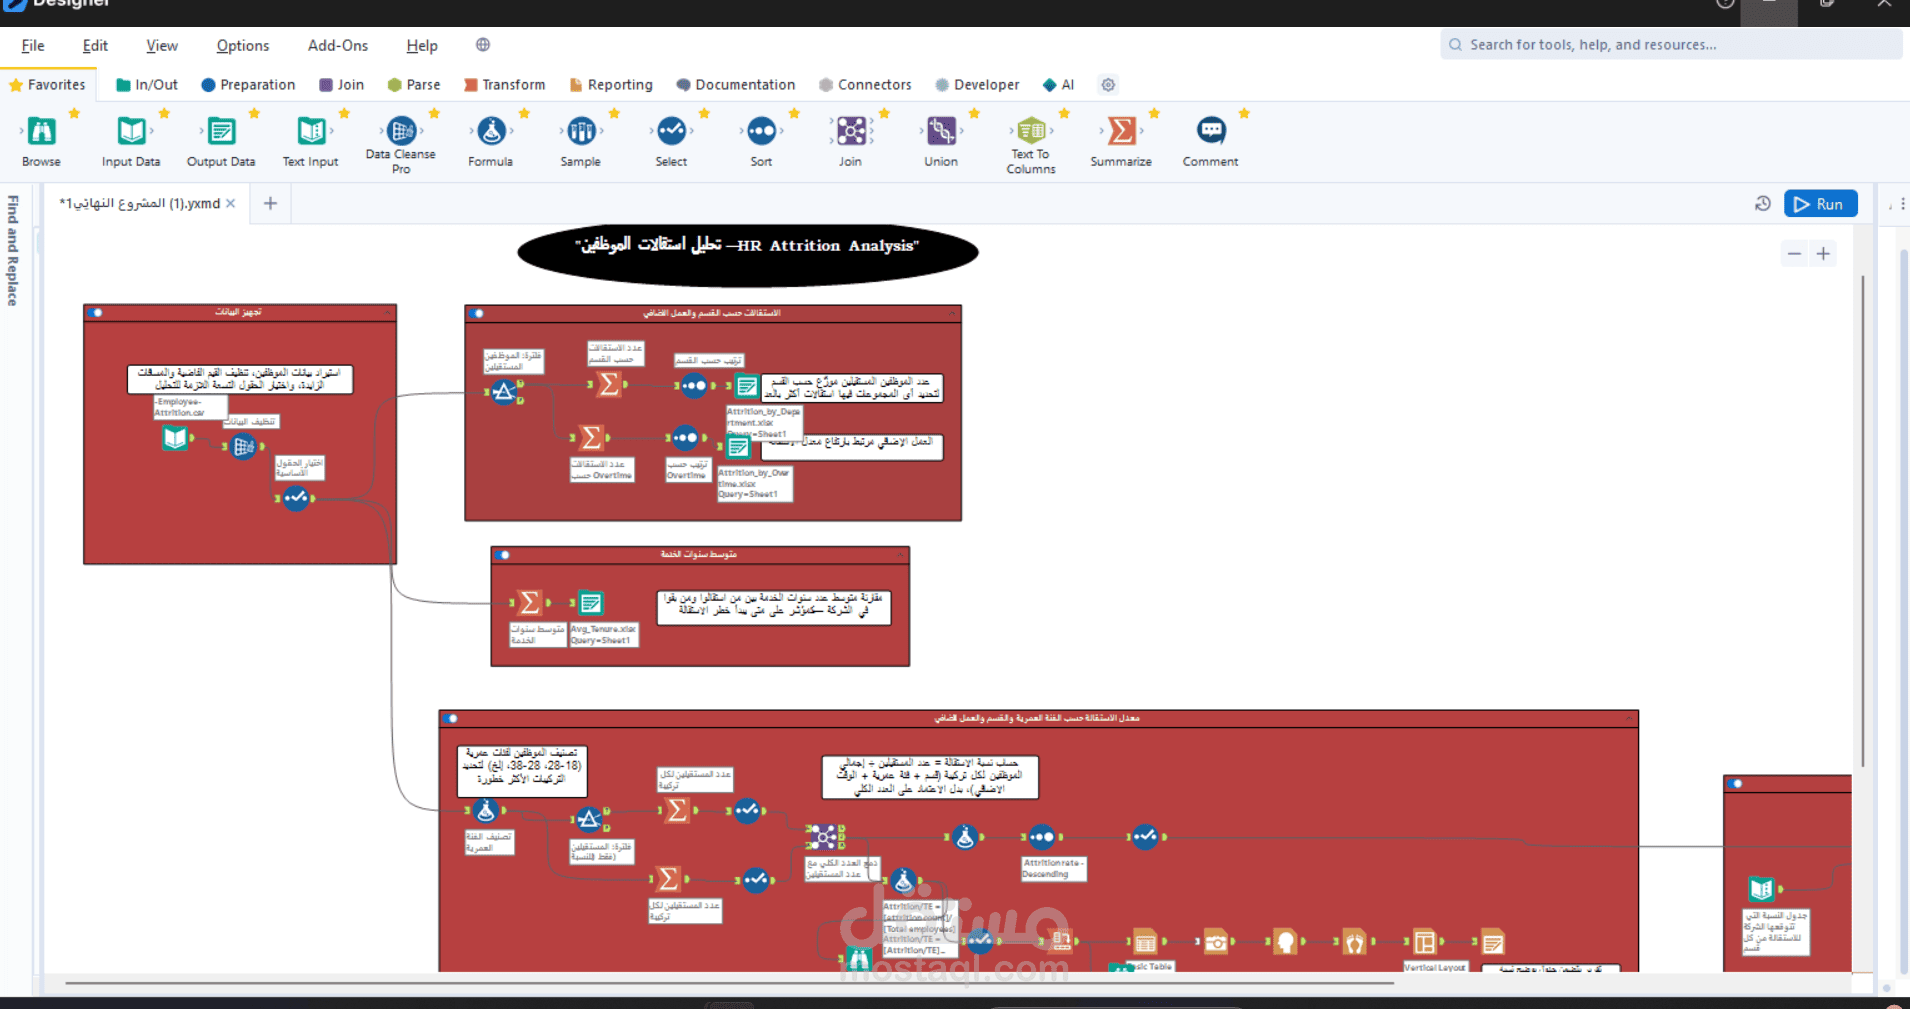Screen dimensions: 1910x1009
Task: Toggle the Summarize tool favorite star
Action: pyautogui.click(x=1154, y=114)
